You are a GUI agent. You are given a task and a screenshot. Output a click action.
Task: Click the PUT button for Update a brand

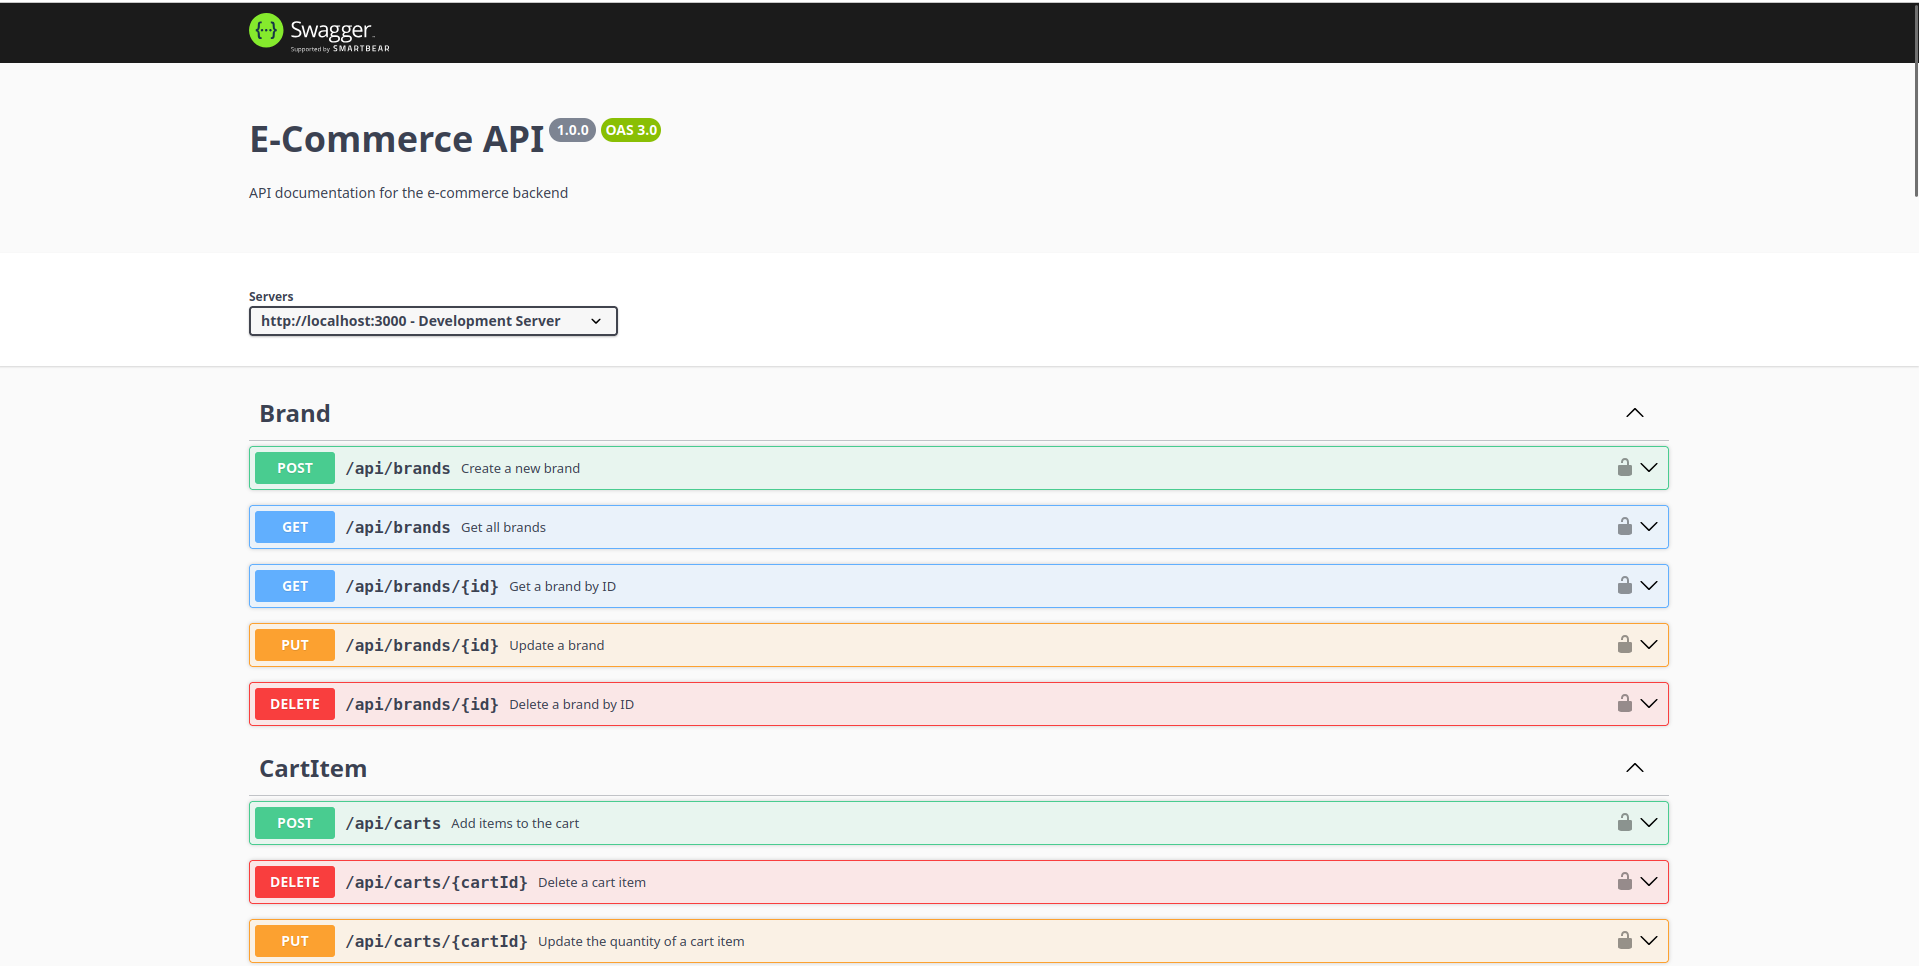(295, 645)
